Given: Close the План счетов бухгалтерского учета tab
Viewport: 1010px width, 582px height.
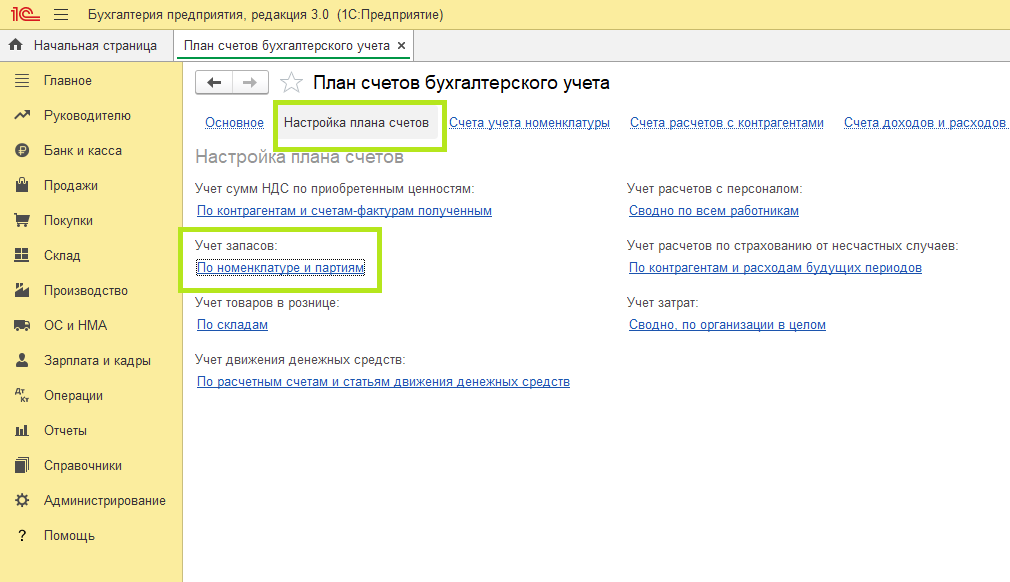Looking at the screenshot, I should pos(401,46).
